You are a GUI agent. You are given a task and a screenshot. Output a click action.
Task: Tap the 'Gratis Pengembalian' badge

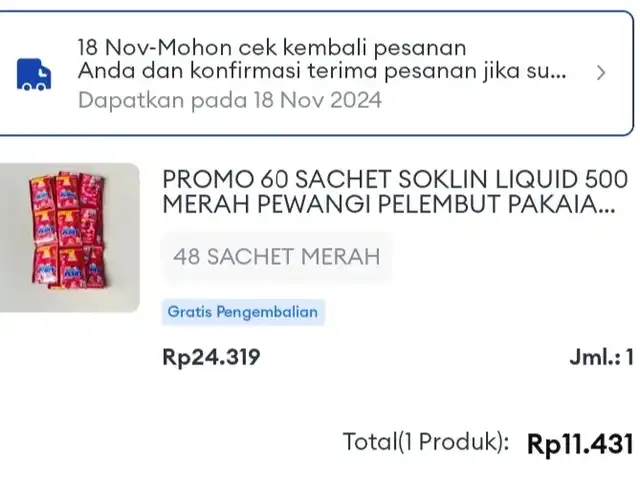(x=243, y=312)
